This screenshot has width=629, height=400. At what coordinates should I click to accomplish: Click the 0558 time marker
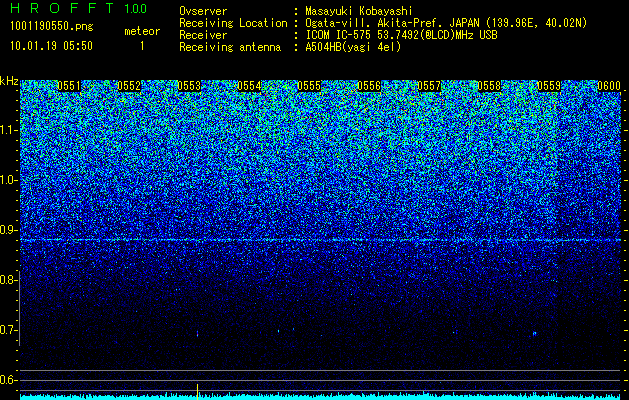click(x=489, y=86)
